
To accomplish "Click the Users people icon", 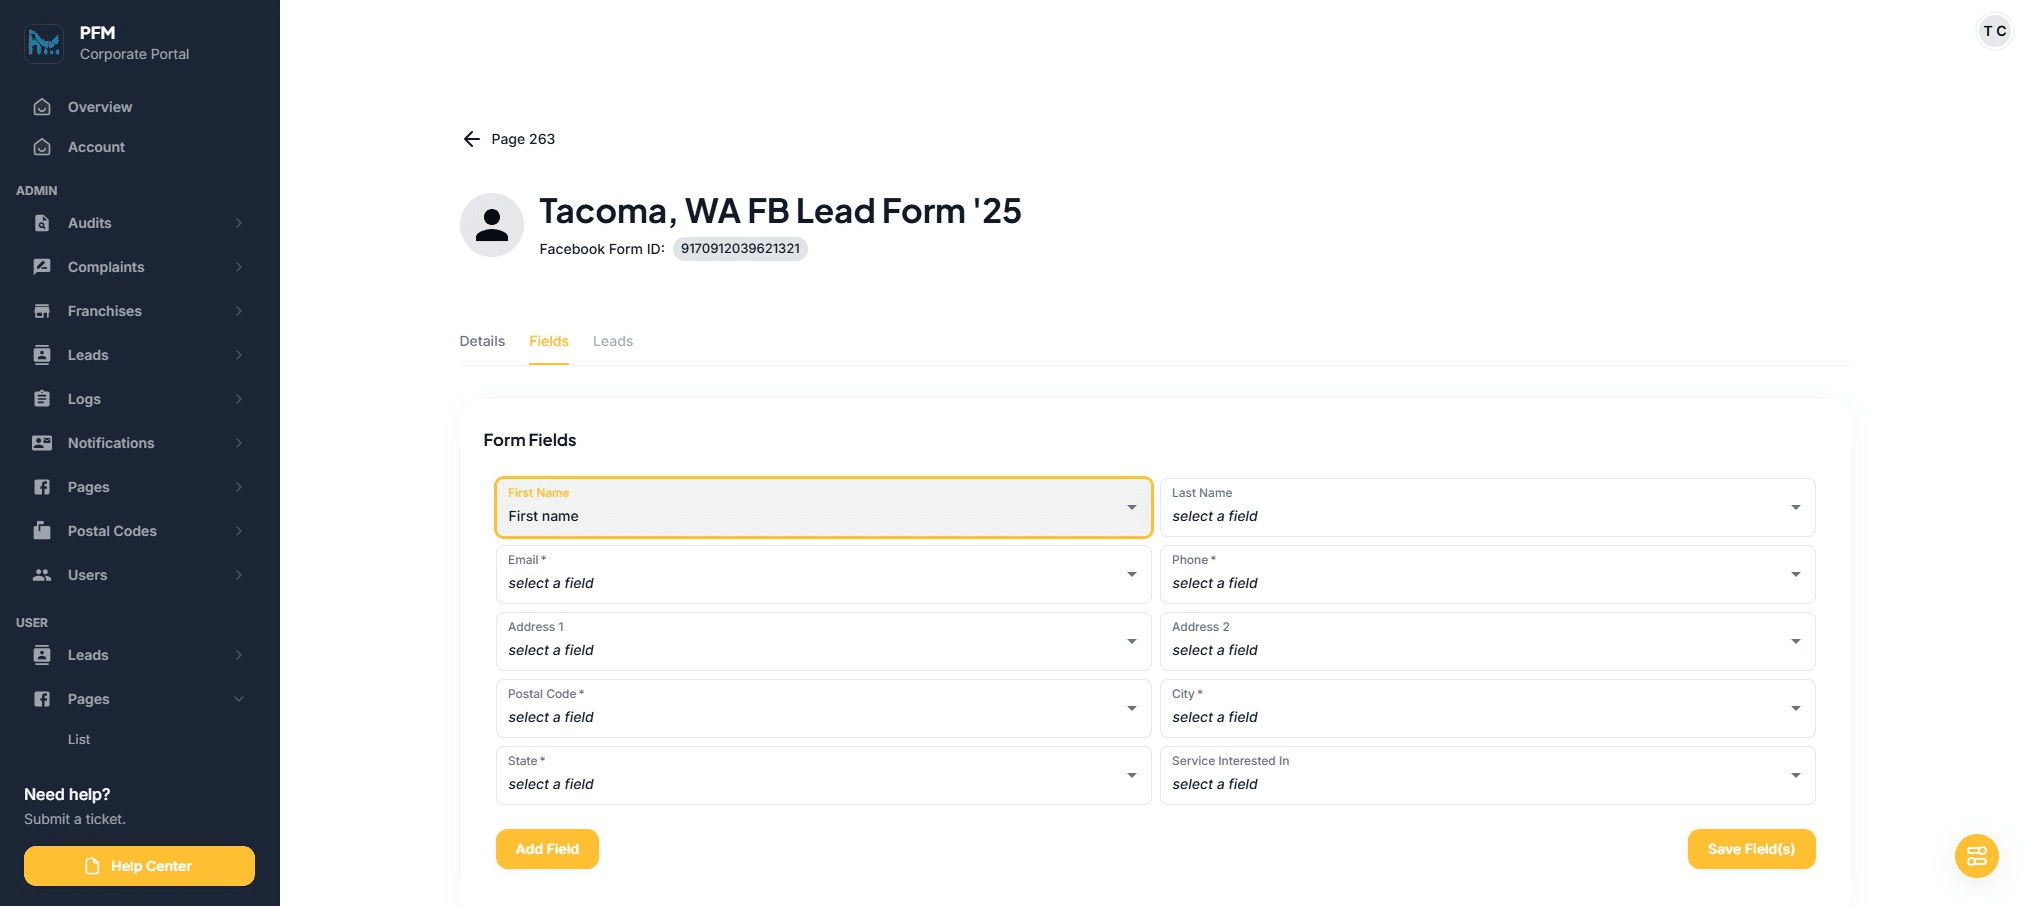I will tap(42, 575).
